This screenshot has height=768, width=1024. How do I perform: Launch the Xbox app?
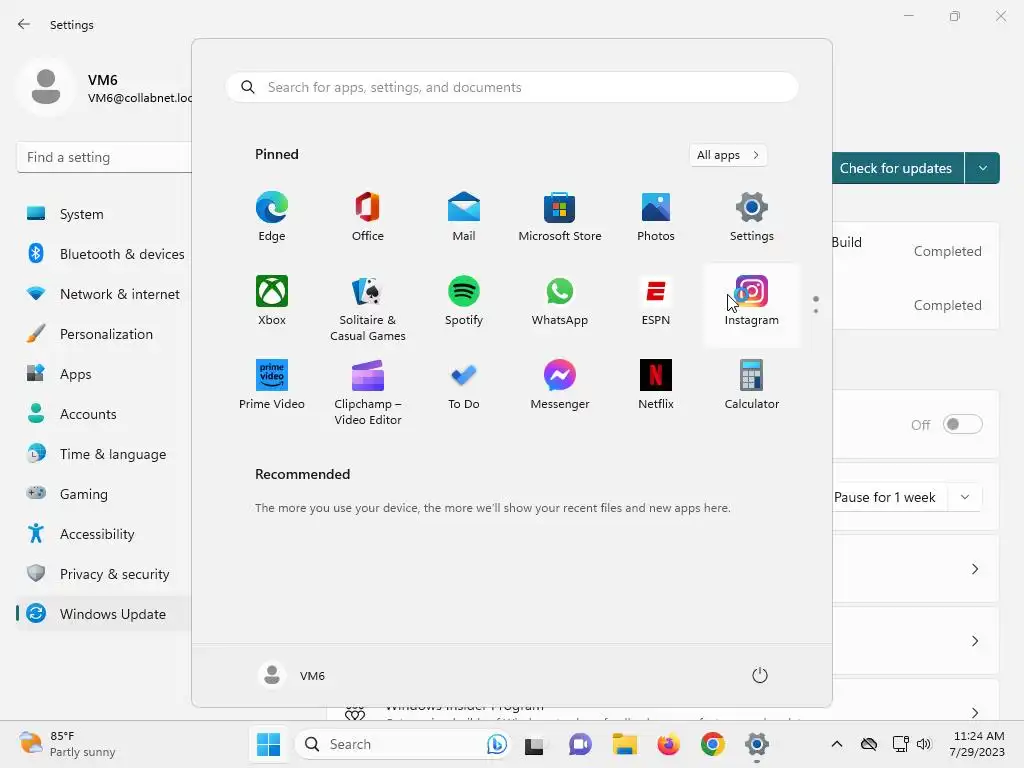click(x=272, y=301)
